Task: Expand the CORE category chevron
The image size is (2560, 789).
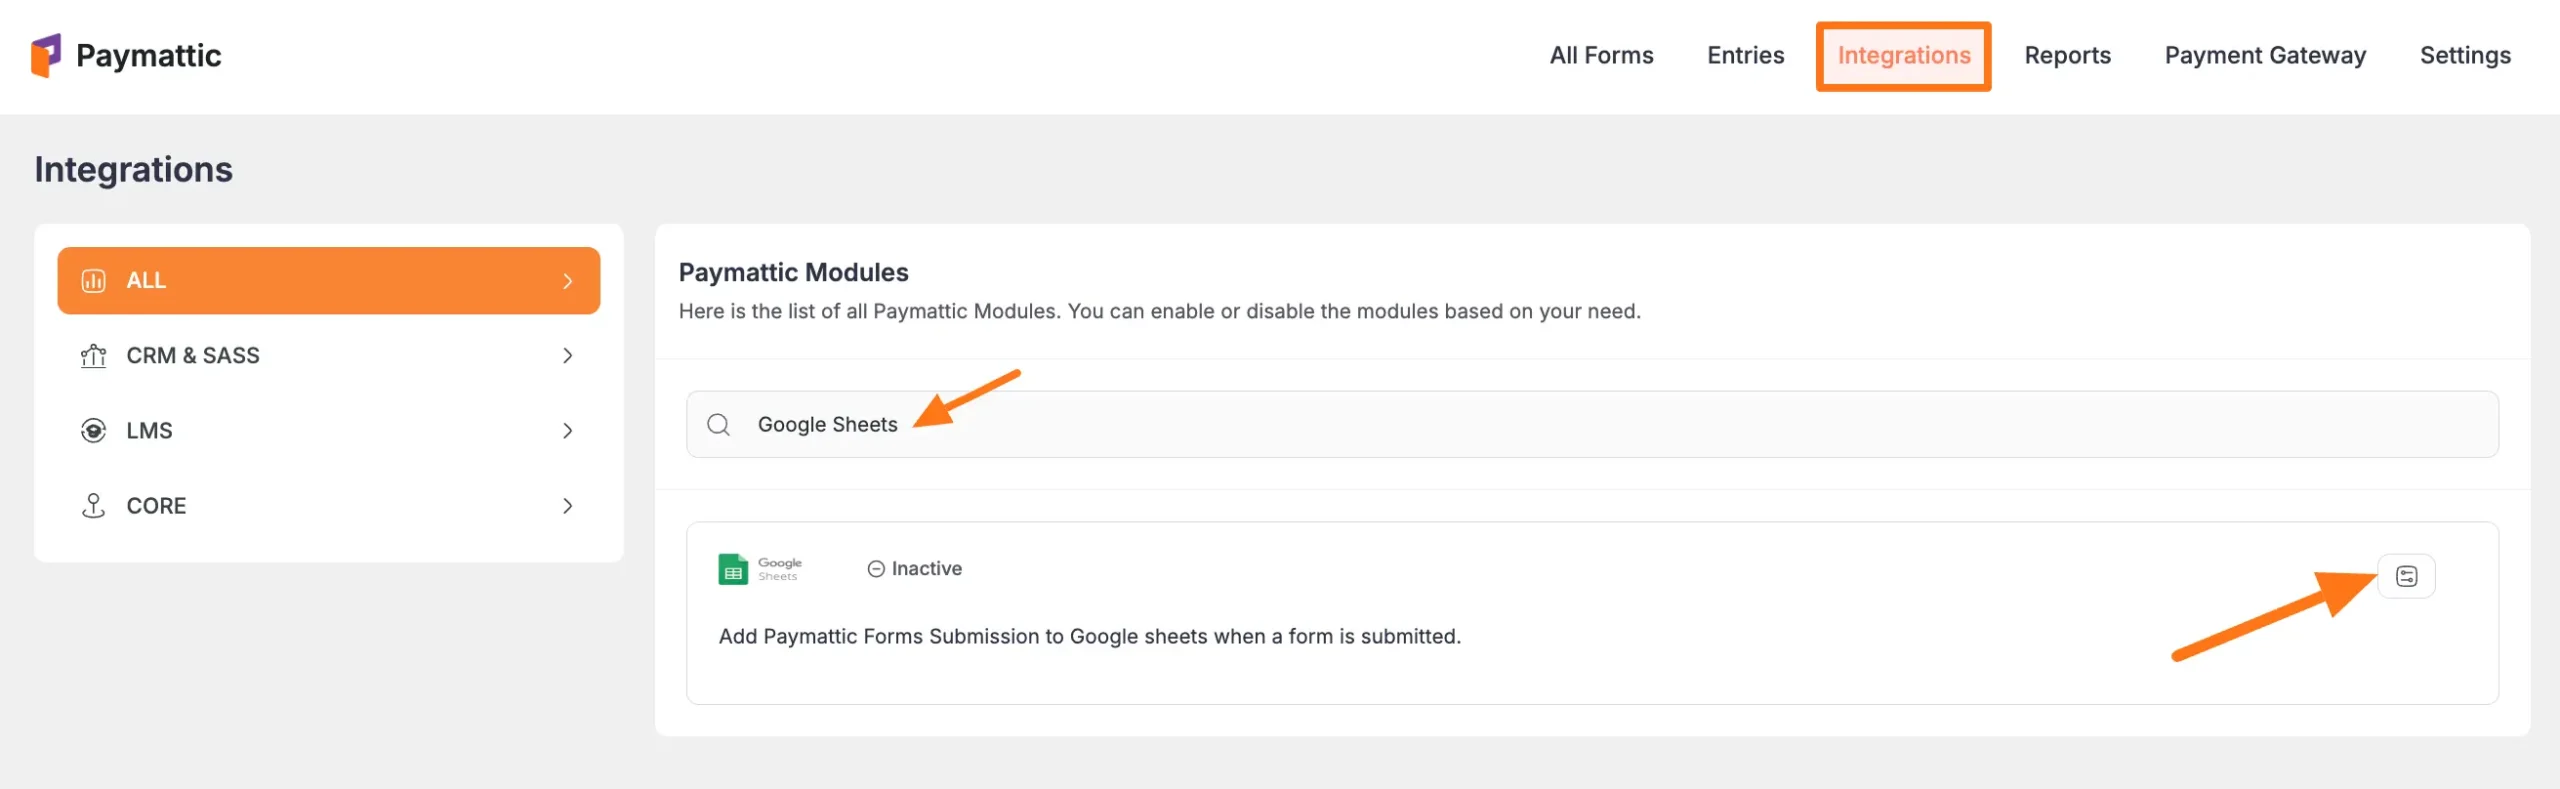Action: 567,506
